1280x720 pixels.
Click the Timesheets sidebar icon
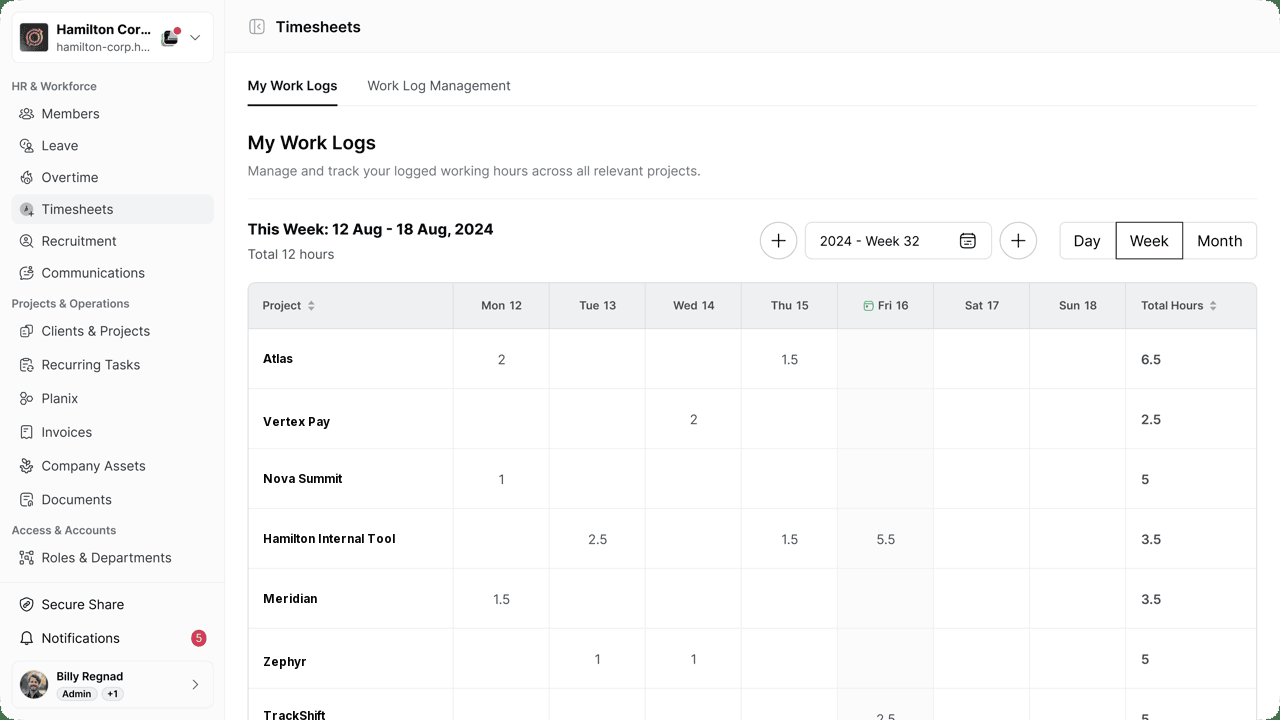[x=27, y=210]
